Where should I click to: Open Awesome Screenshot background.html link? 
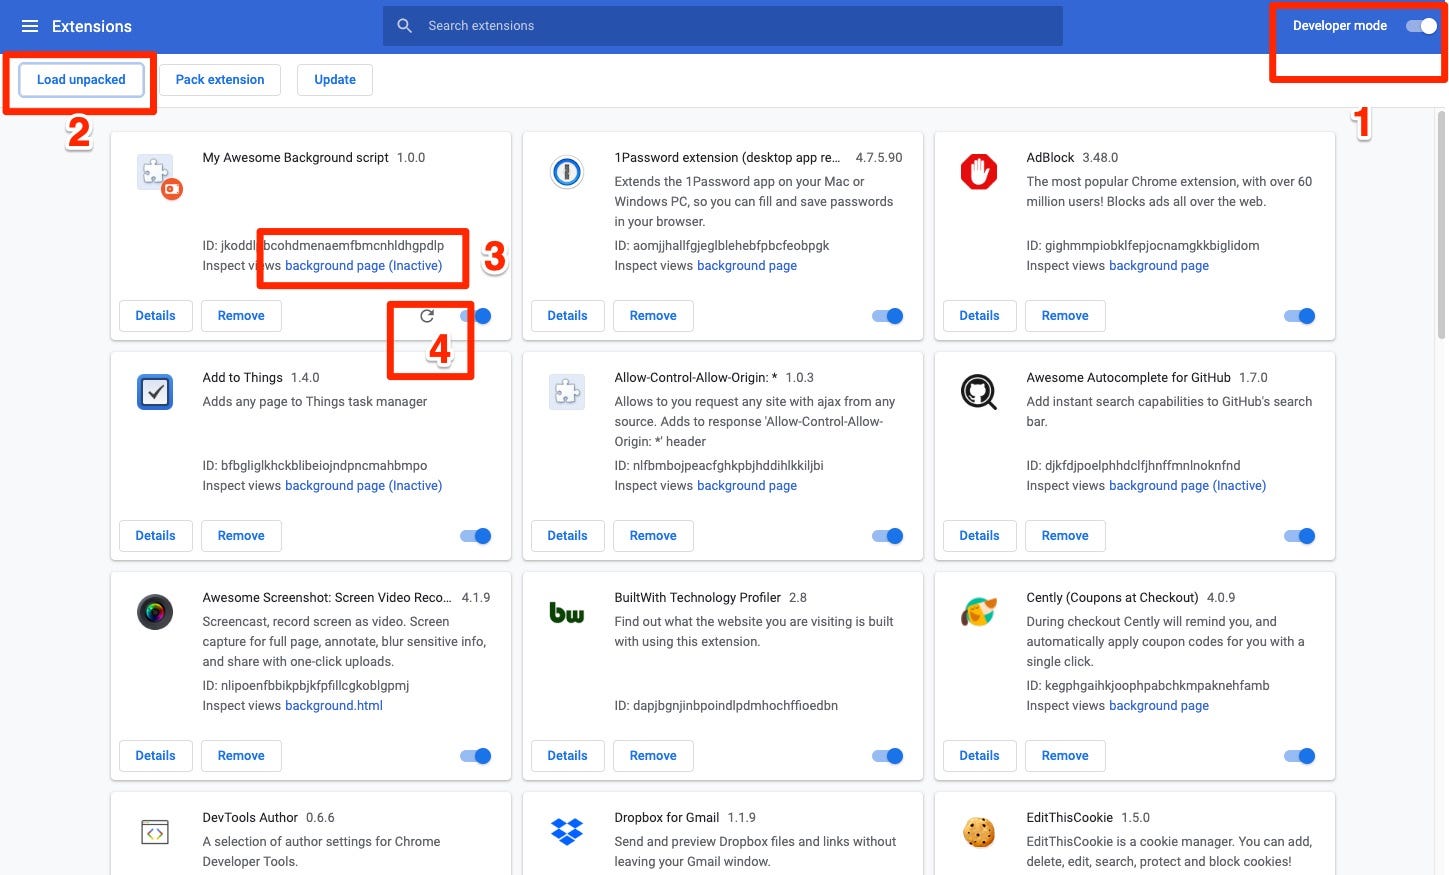point(334,706)
